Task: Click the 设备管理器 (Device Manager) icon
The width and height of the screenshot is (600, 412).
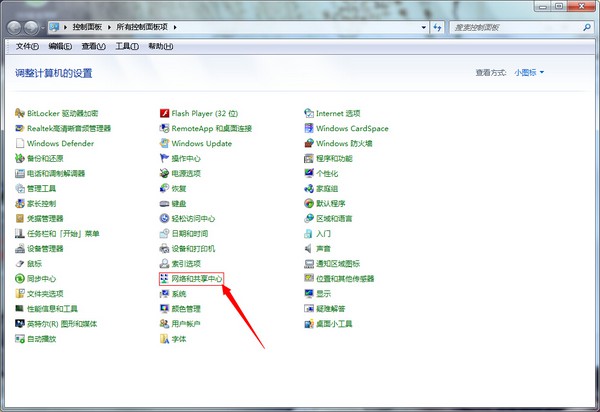Action: click(x=20, y=248)
